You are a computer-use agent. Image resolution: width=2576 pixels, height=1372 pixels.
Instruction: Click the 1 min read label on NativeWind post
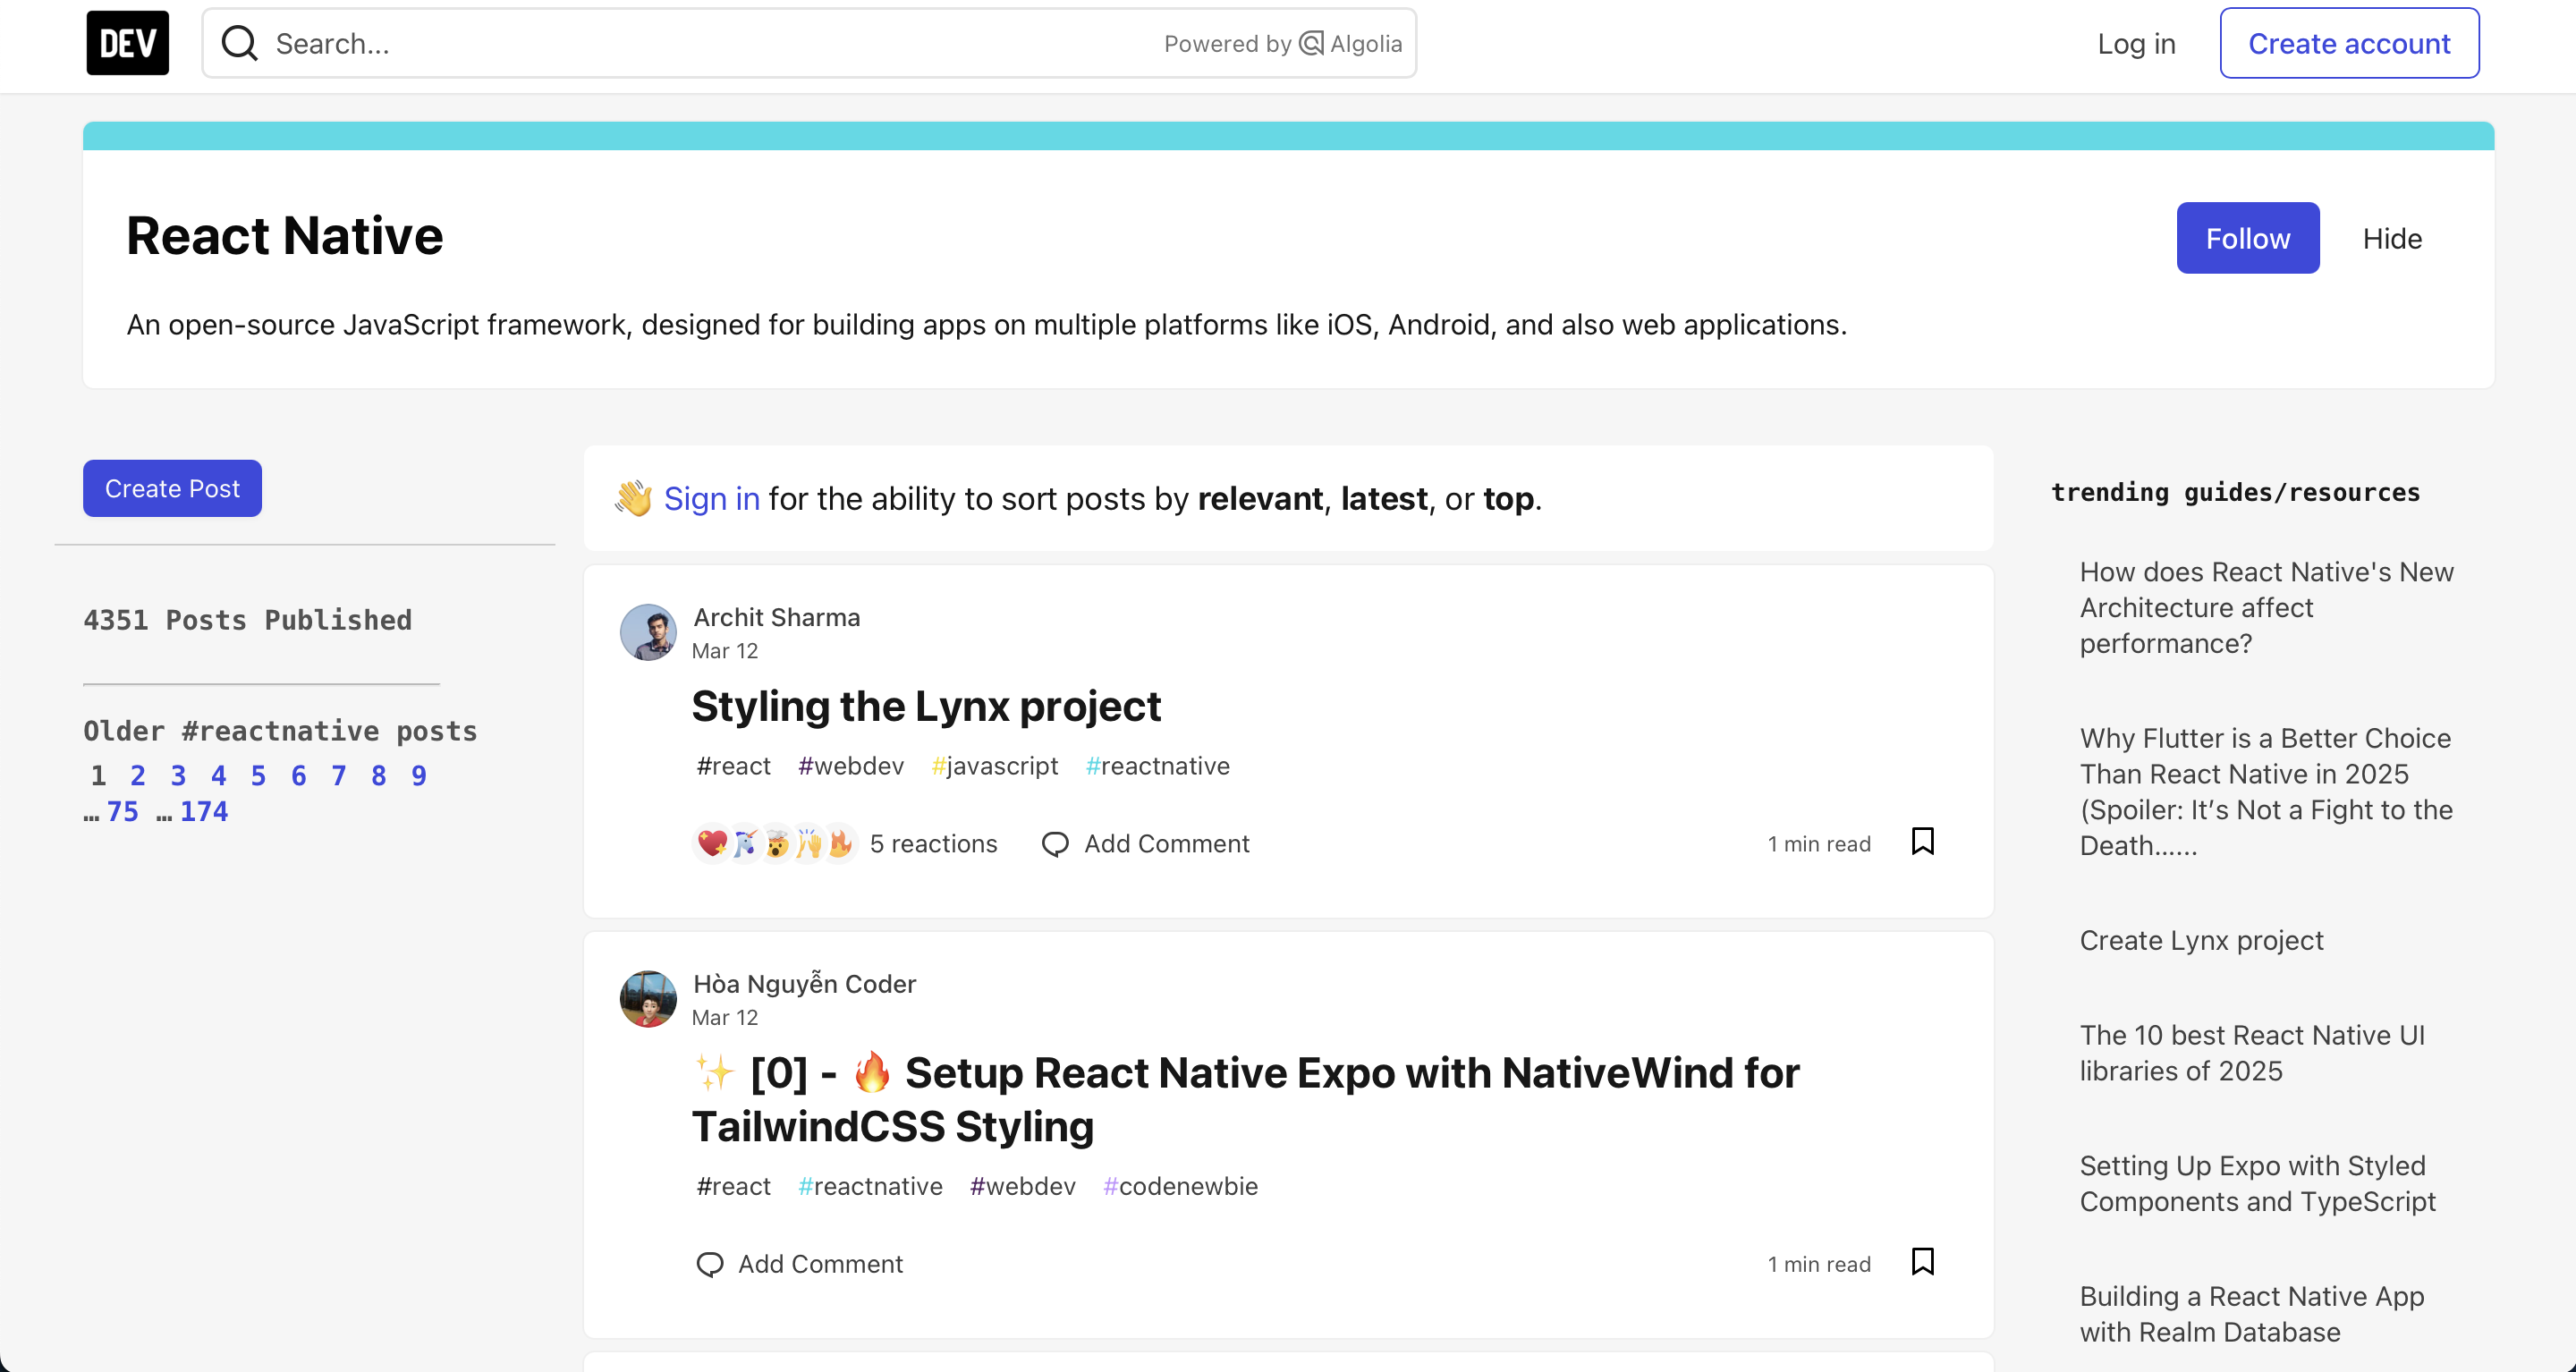[1819, 1264]
